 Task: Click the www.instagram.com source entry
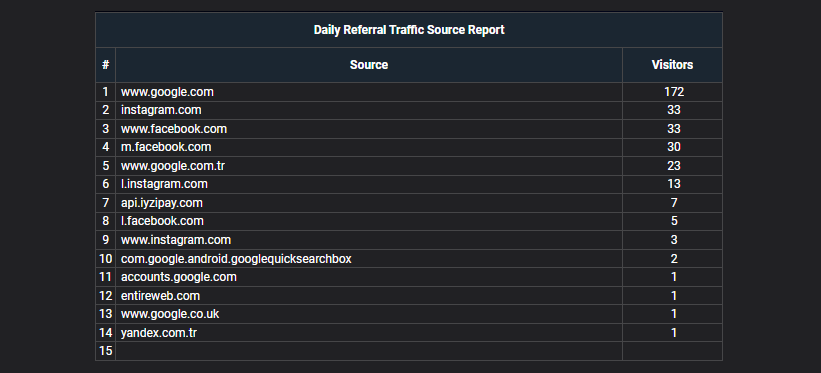click(175, 240)
